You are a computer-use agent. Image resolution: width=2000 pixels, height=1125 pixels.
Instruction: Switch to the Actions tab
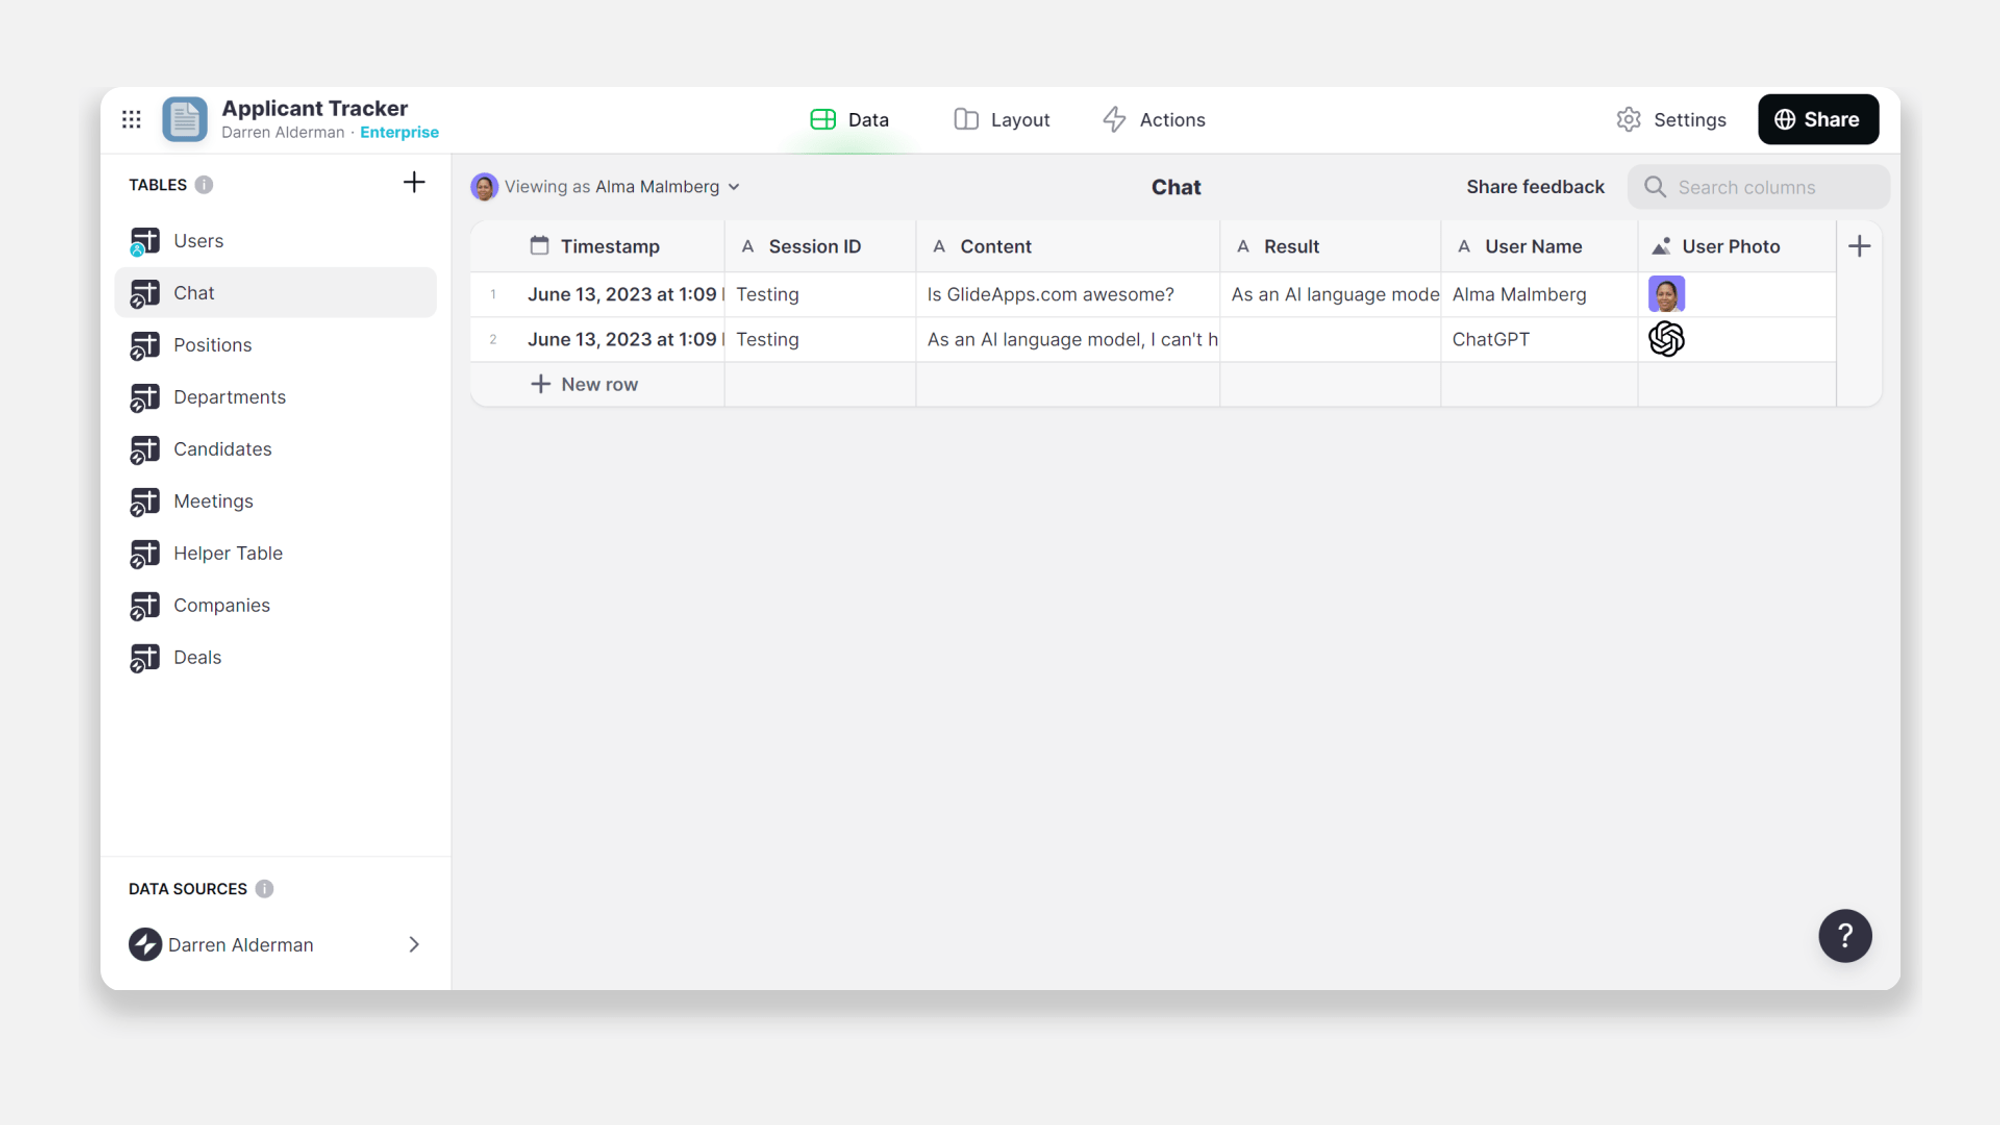1154,120
